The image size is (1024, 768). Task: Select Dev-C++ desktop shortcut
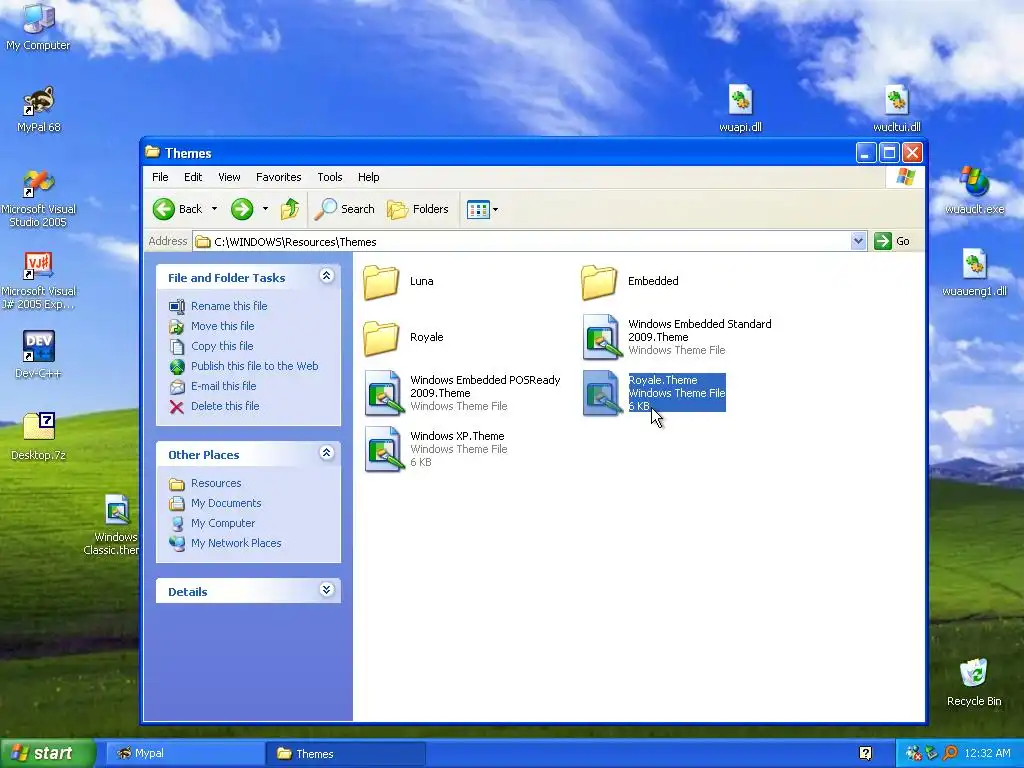[x=39, y=355]
